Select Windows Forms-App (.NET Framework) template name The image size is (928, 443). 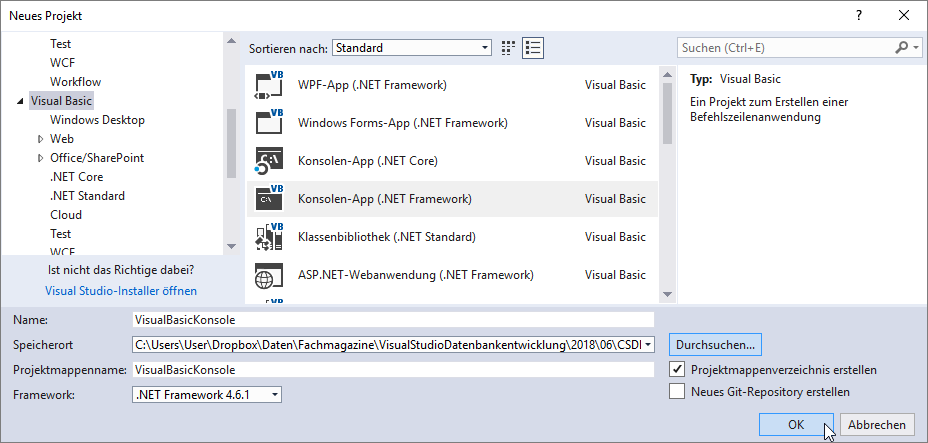(x=402, y=122)
